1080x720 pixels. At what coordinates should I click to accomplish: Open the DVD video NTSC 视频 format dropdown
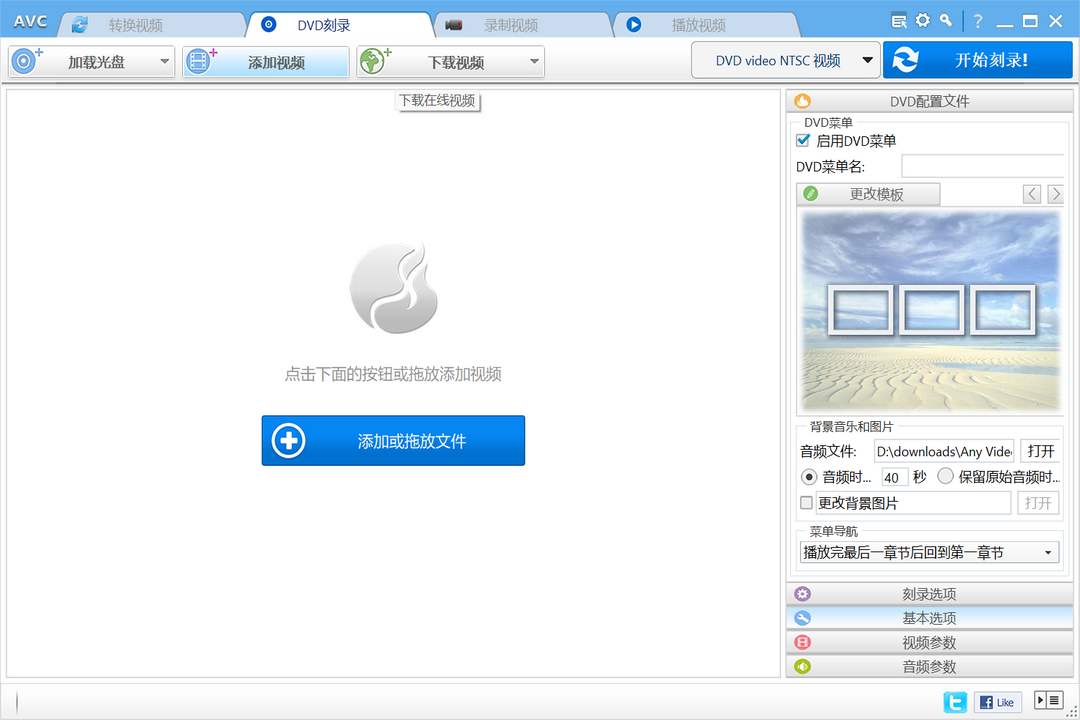coord(786,59)
